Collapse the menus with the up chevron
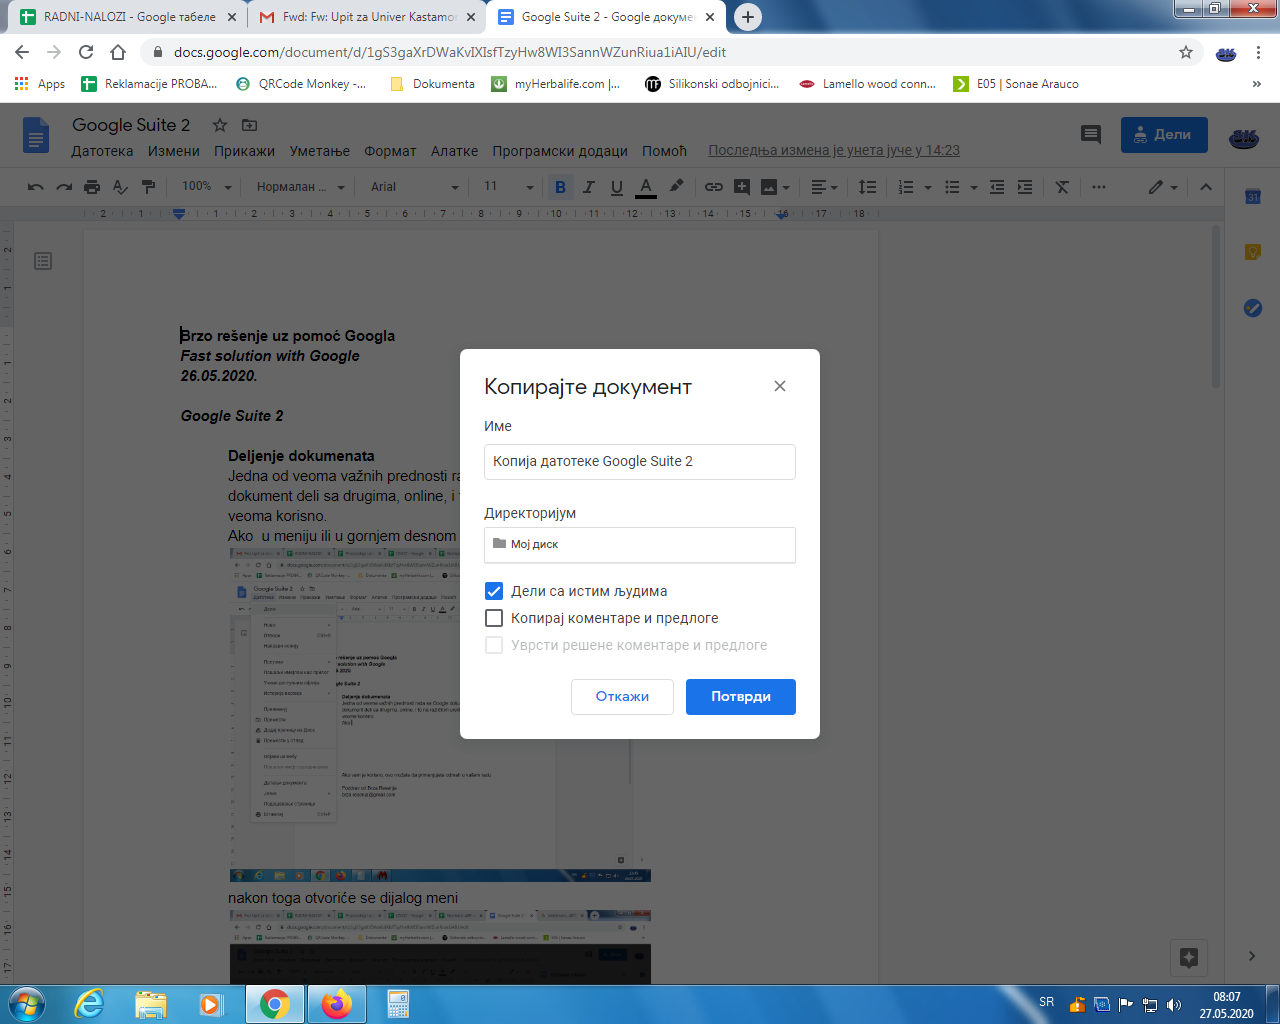Viewport: 1280px width, 1024px height. point(1206,187)
